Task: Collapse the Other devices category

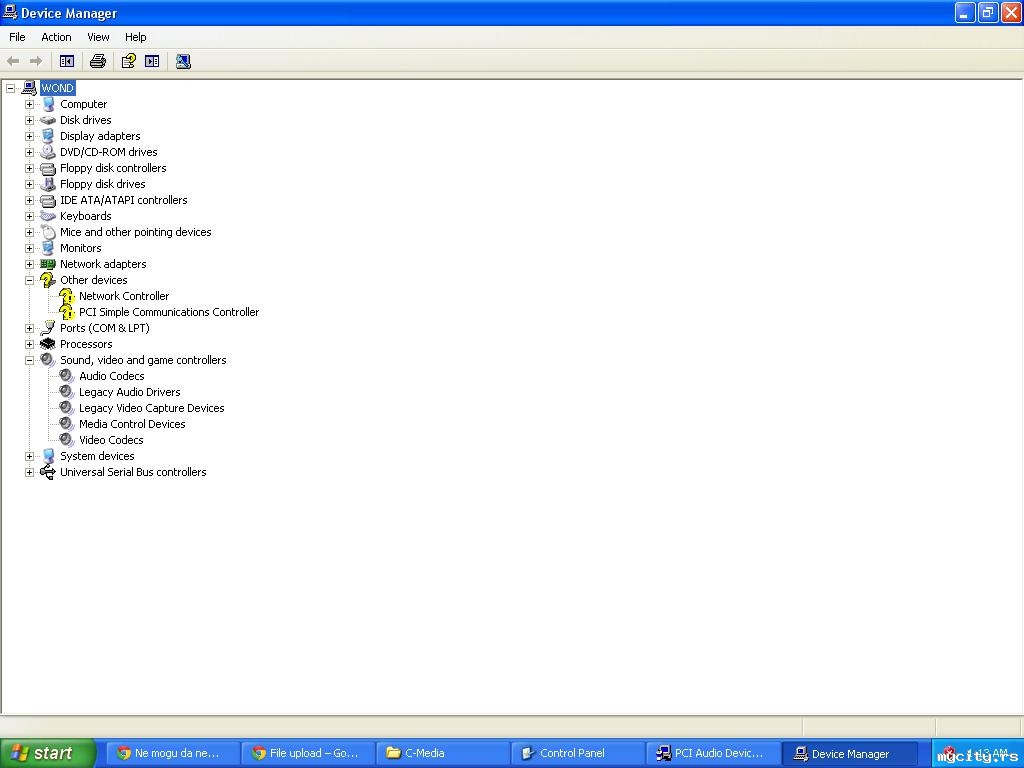Action: [29, 280]
